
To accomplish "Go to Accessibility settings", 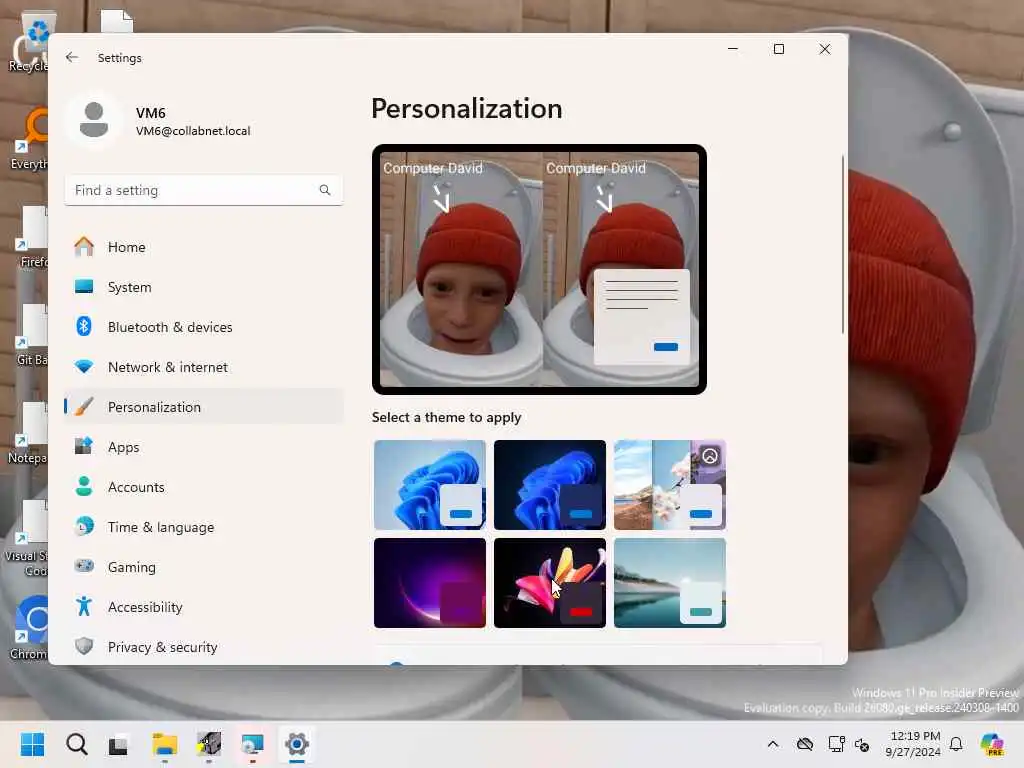I will point(204,607).
